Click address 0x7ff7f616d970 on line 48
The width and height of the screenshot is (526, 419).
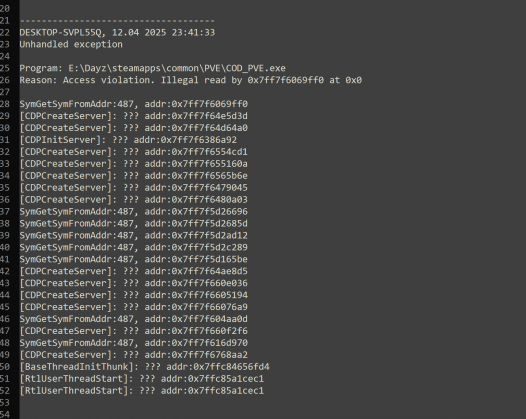point(210,343)
